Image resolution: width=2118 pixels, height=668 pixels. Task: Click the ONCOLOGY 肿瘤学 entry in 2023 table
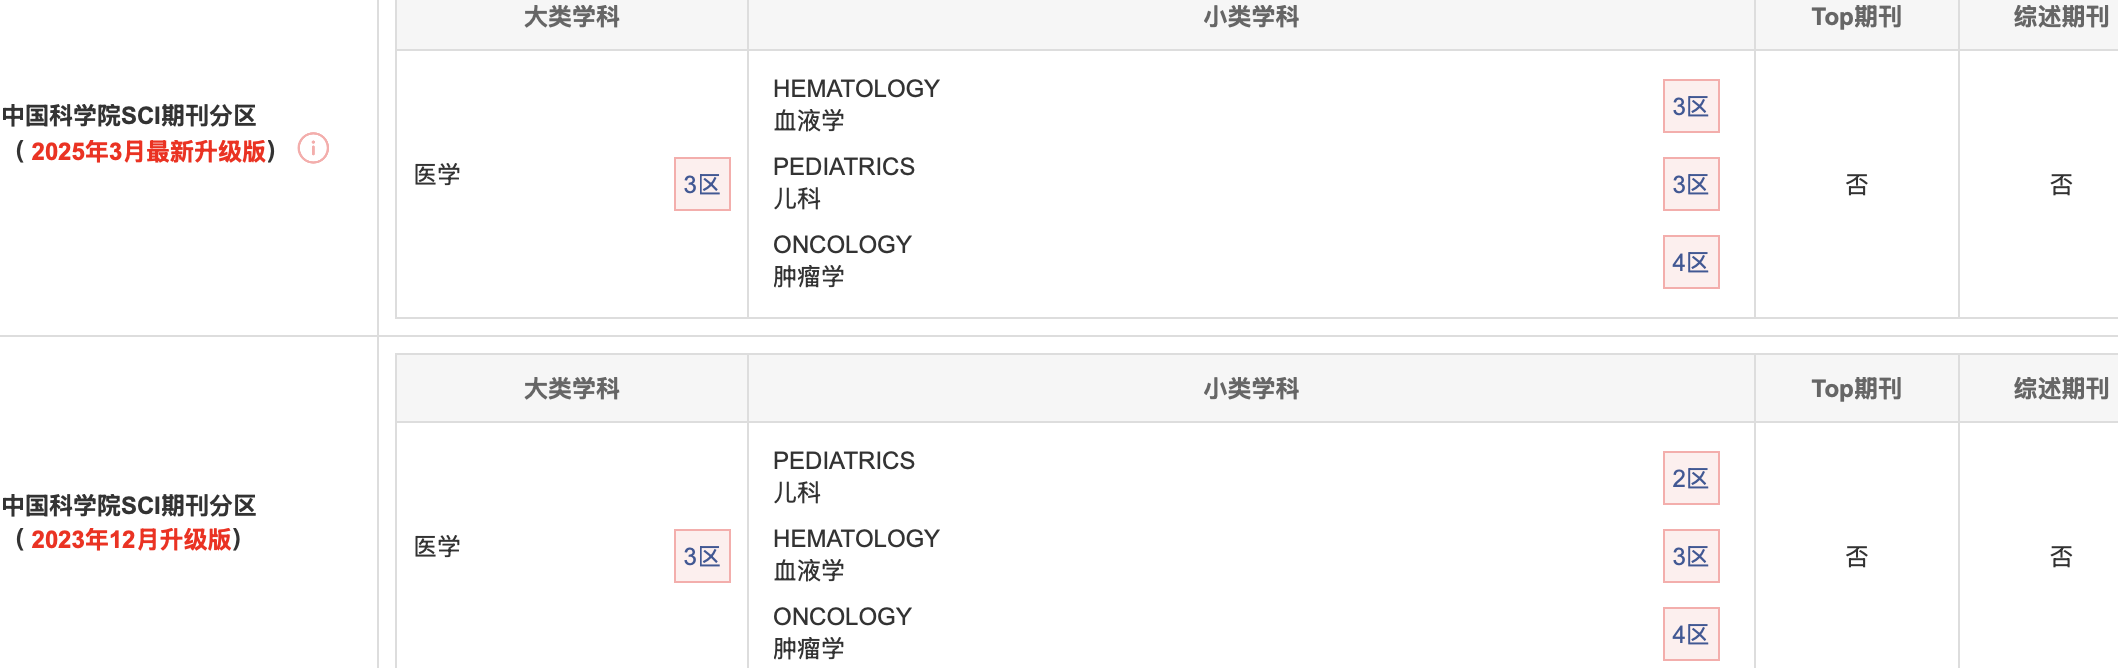[x=842, y=632]
